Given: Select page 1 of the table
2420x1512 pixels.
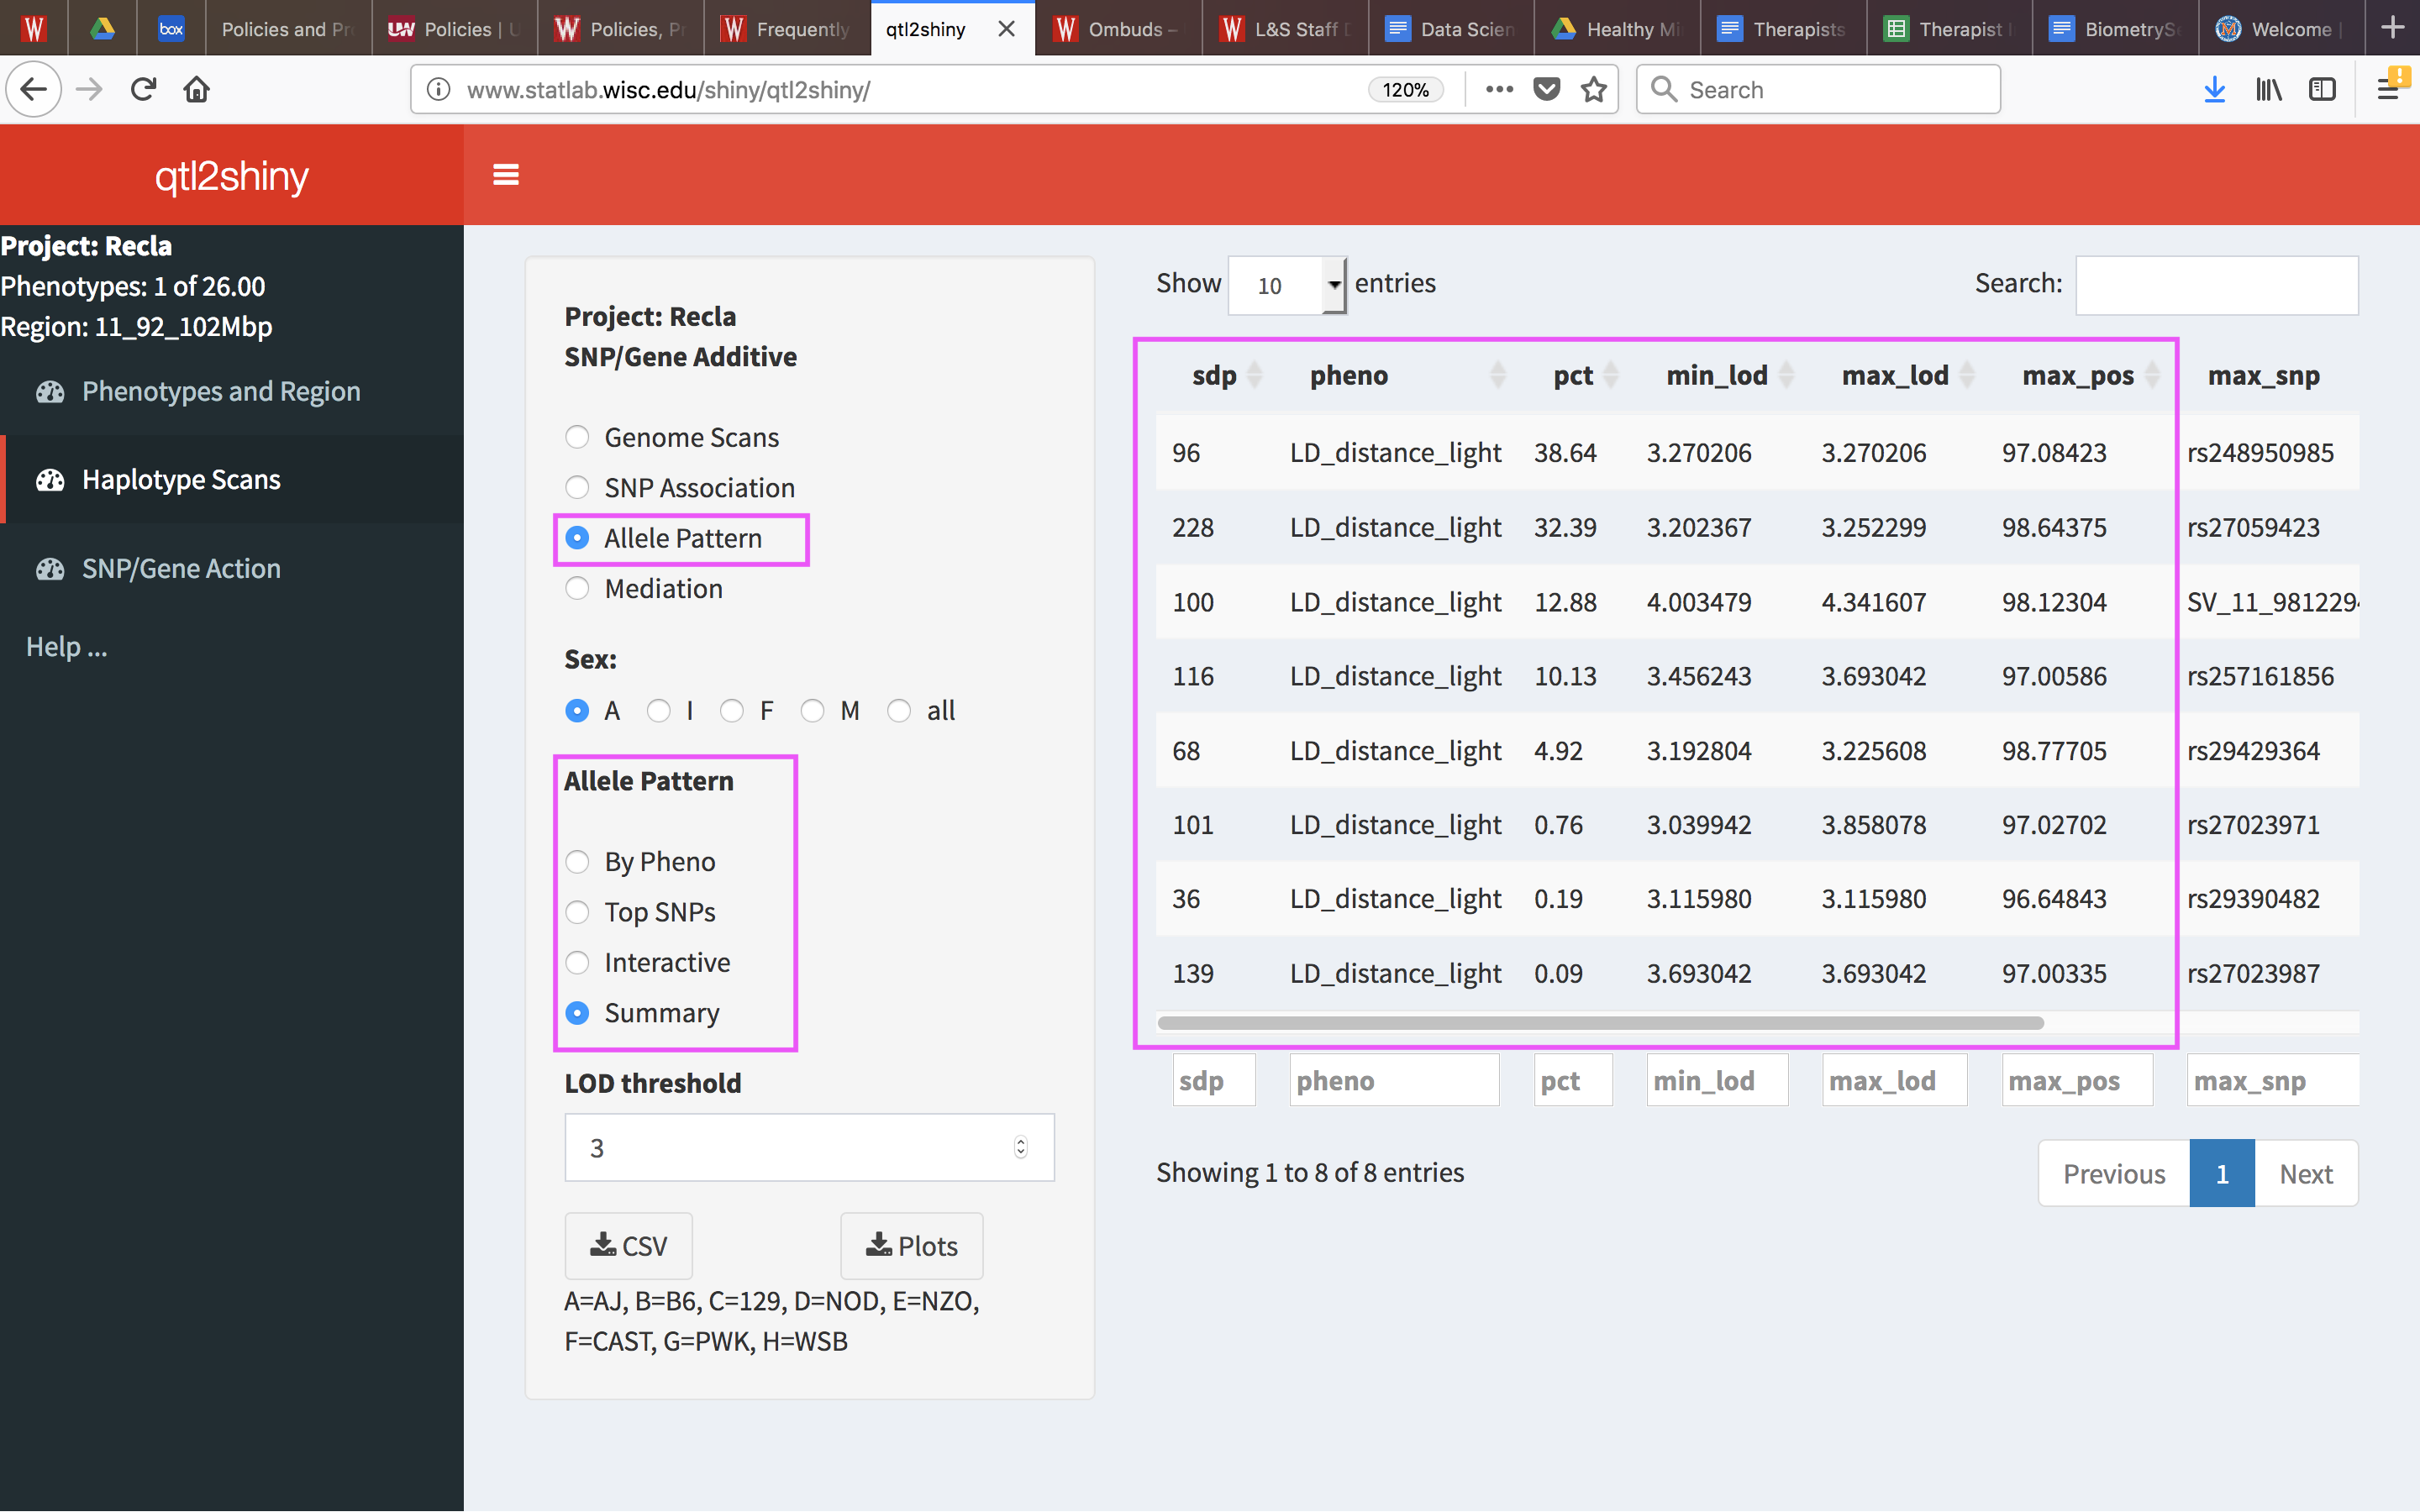Looking at the screenshot, I should click(2222, 1173).
